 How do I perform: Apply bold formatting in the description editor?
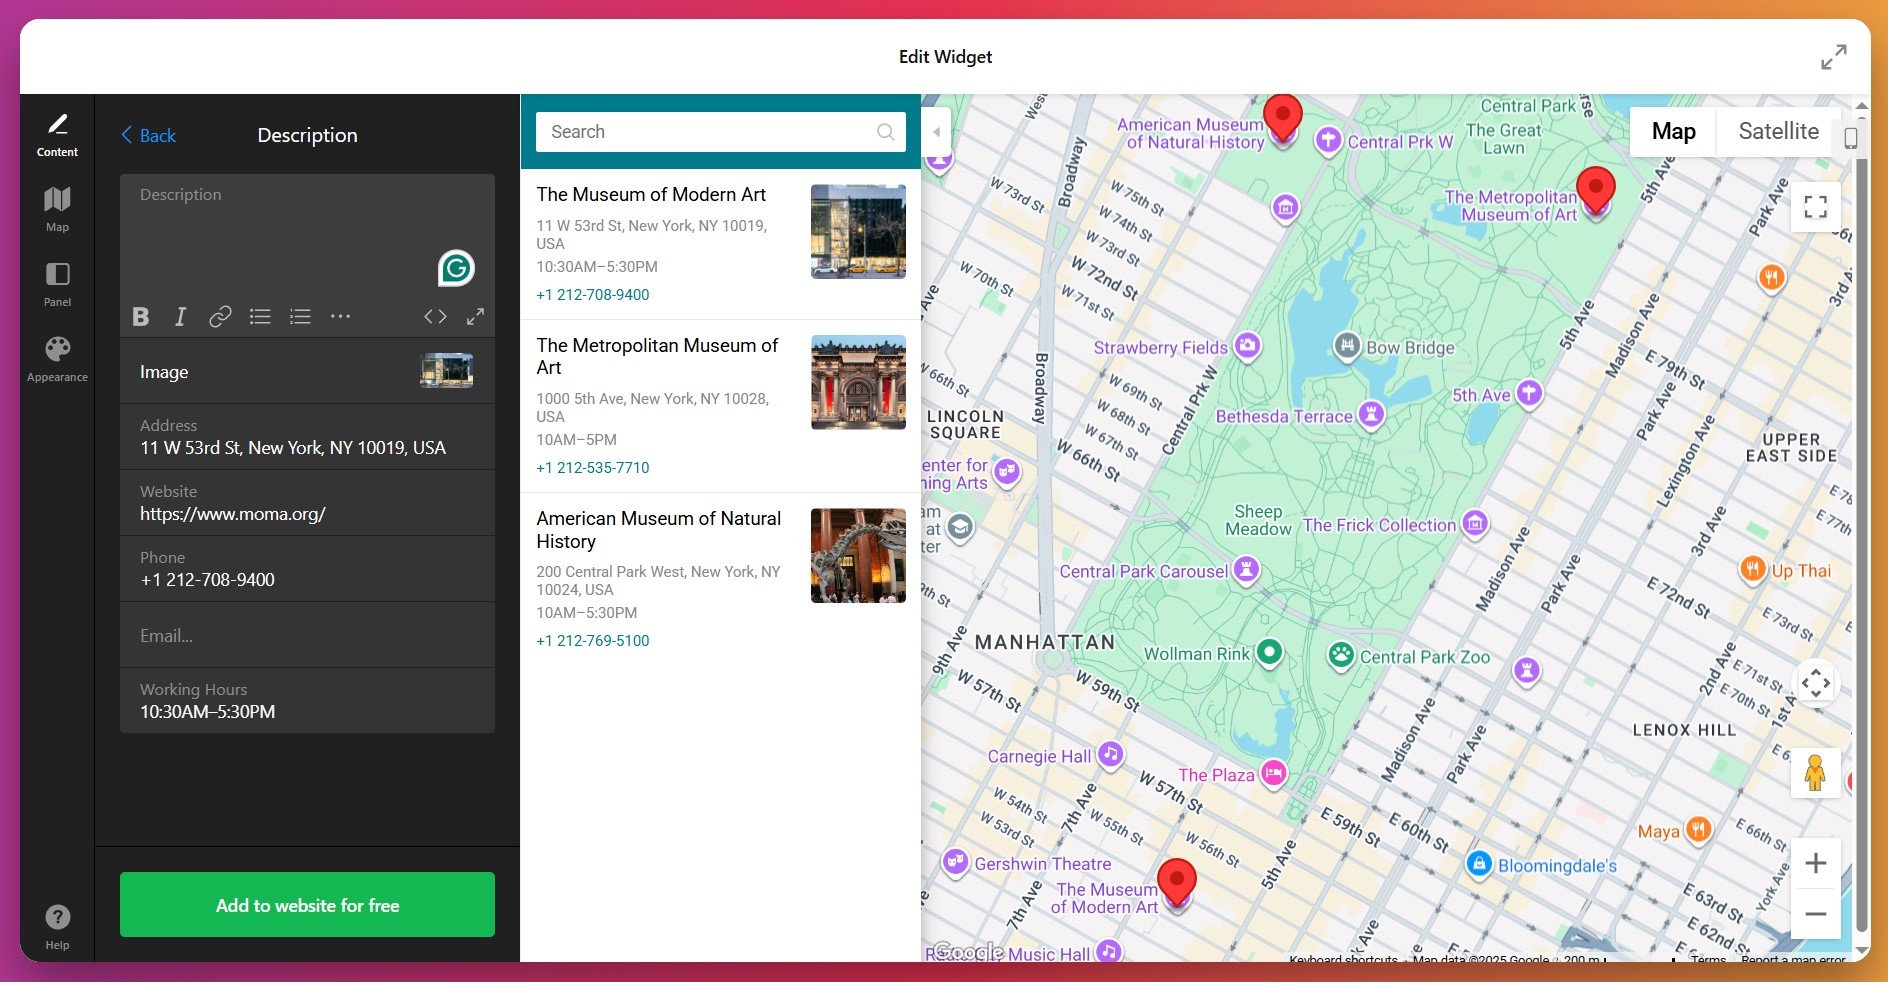click(x=141, y=316)
